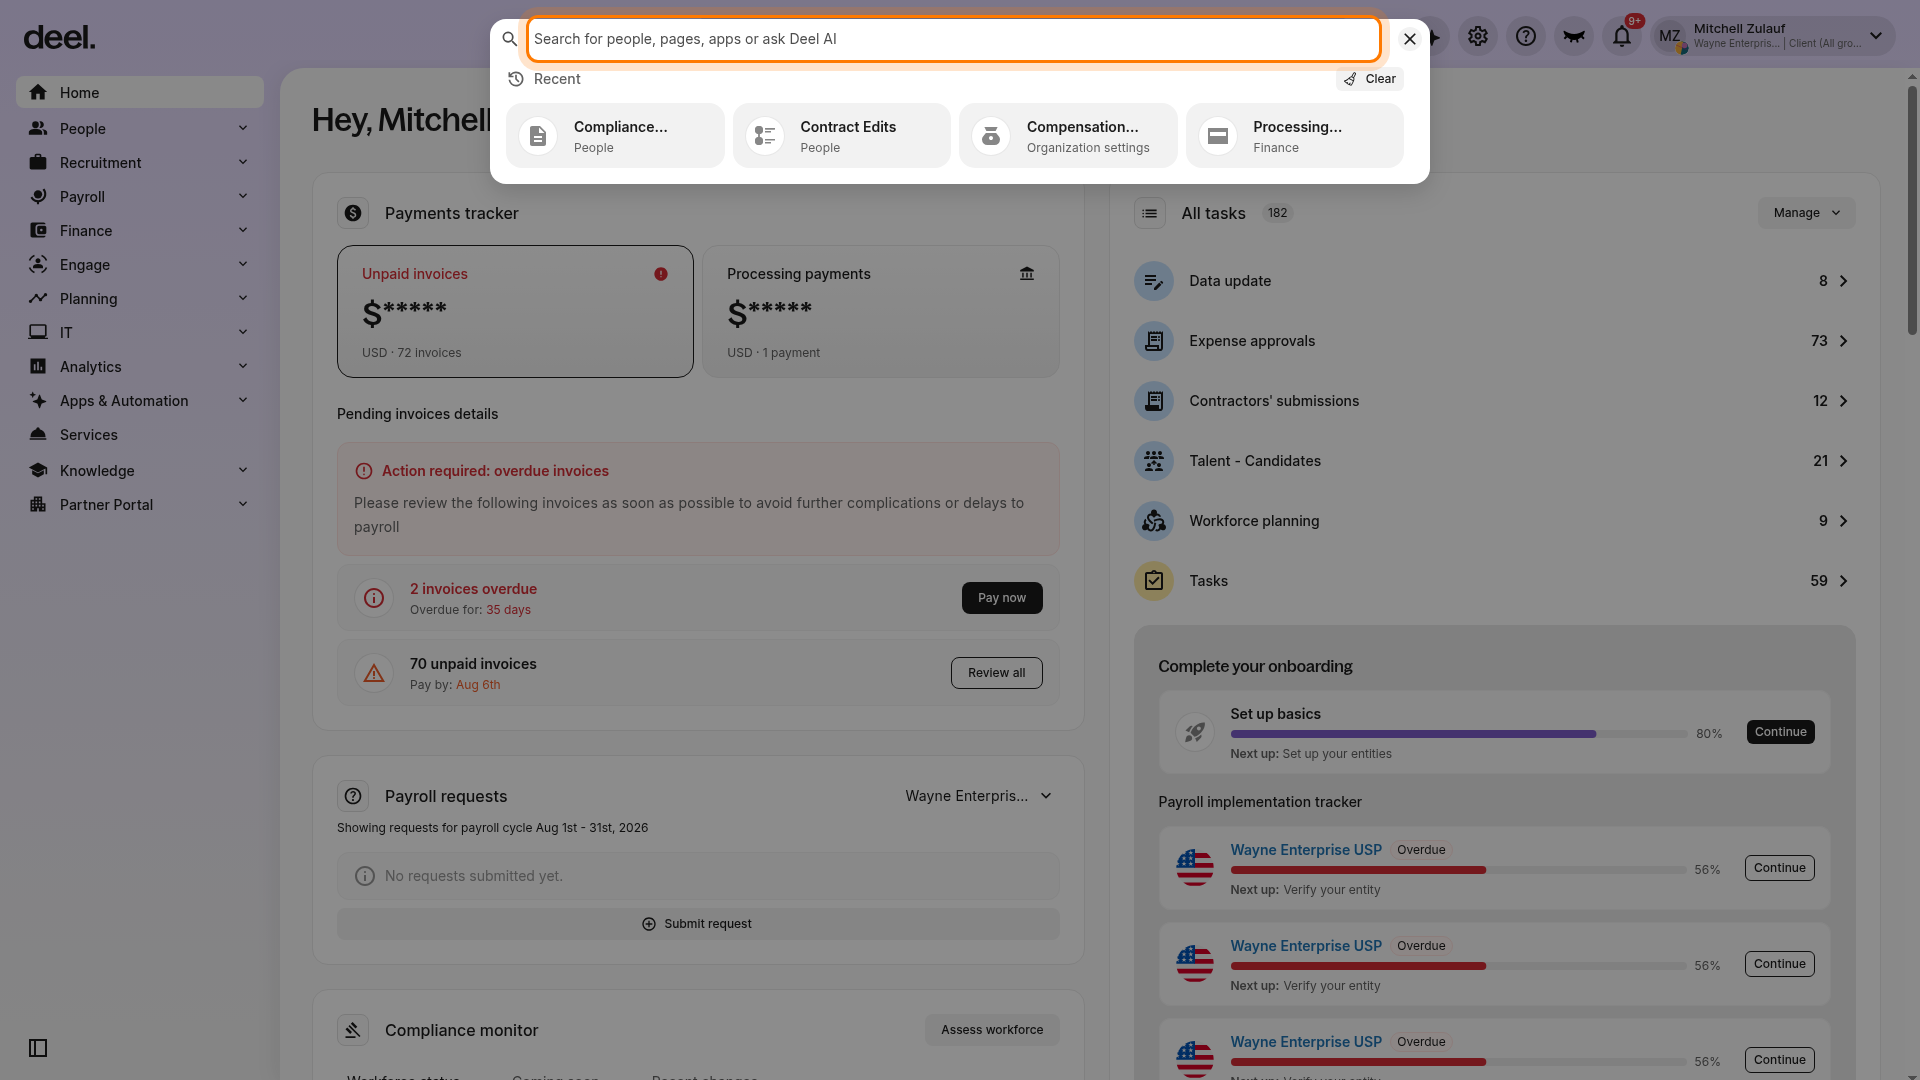Click Submit request button
This screenshot has height=1080, width=1920.
[698, 924]
